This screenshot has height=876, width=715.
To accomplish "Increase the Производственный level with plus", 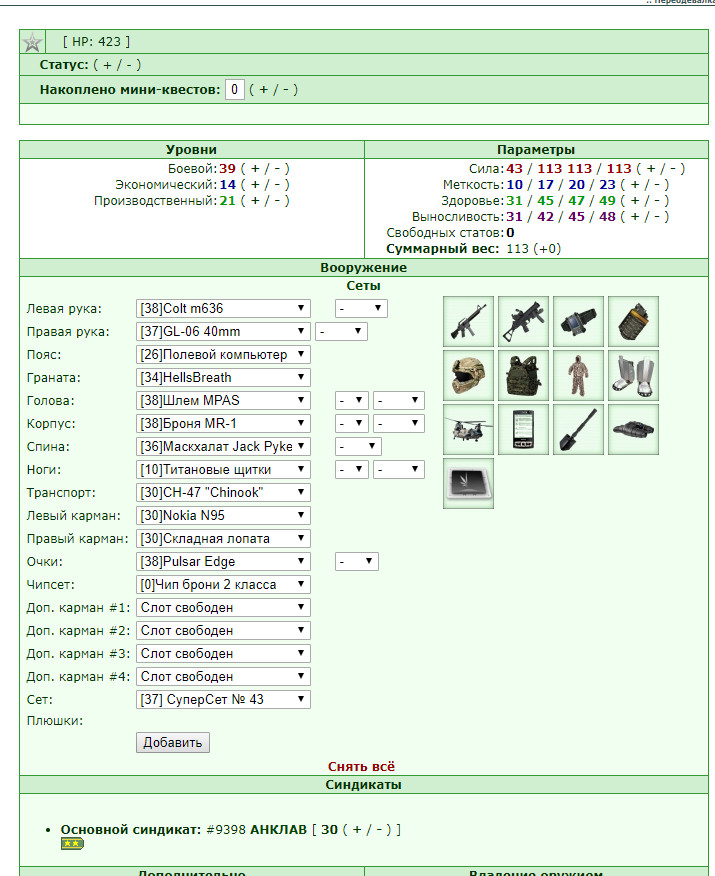I will click(x=255, y=201).
